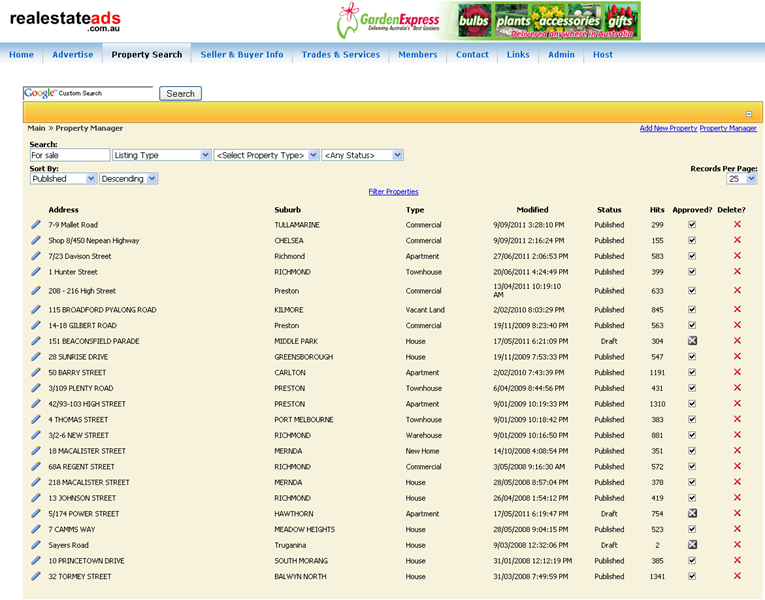Open the Records Per Page dropdown
Screen dimensions: 765x600
742,179
